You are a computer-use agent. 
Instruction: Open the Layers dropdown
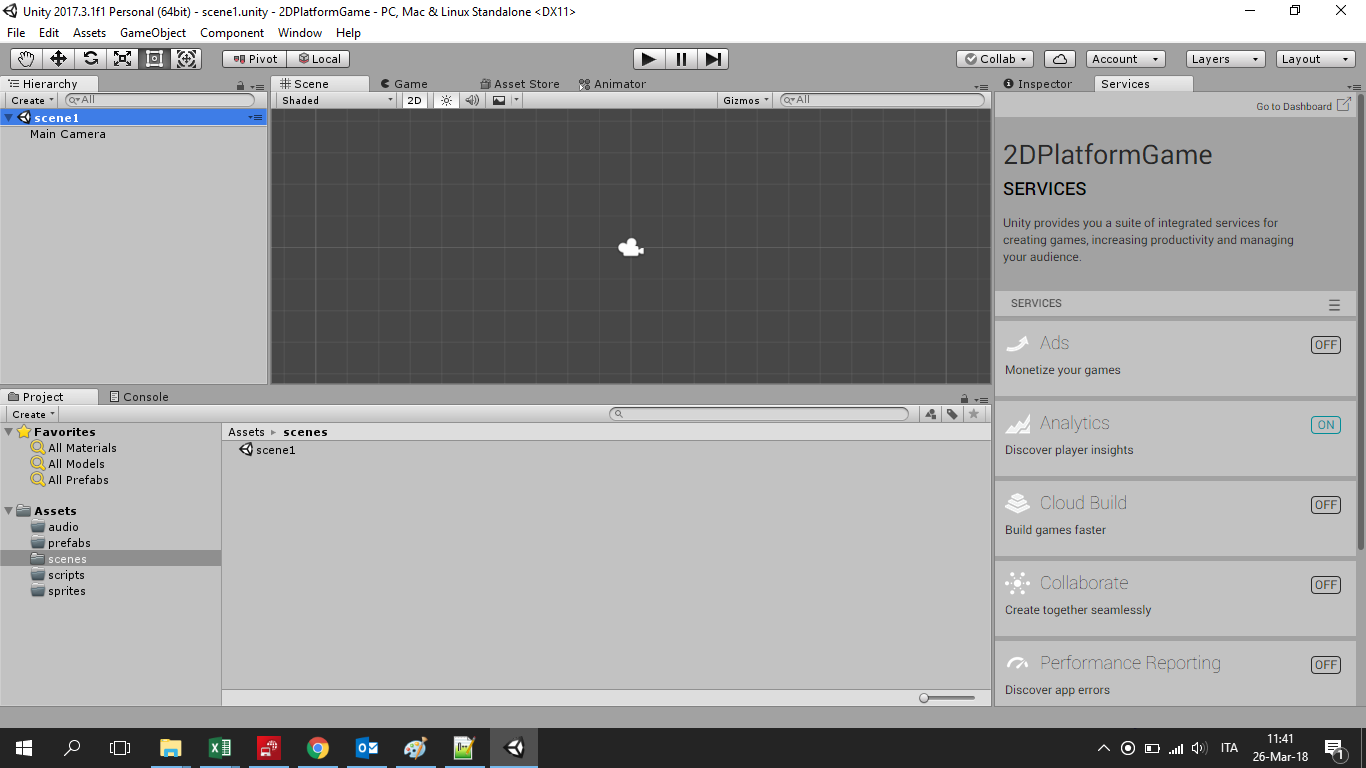click(1225, 59)
